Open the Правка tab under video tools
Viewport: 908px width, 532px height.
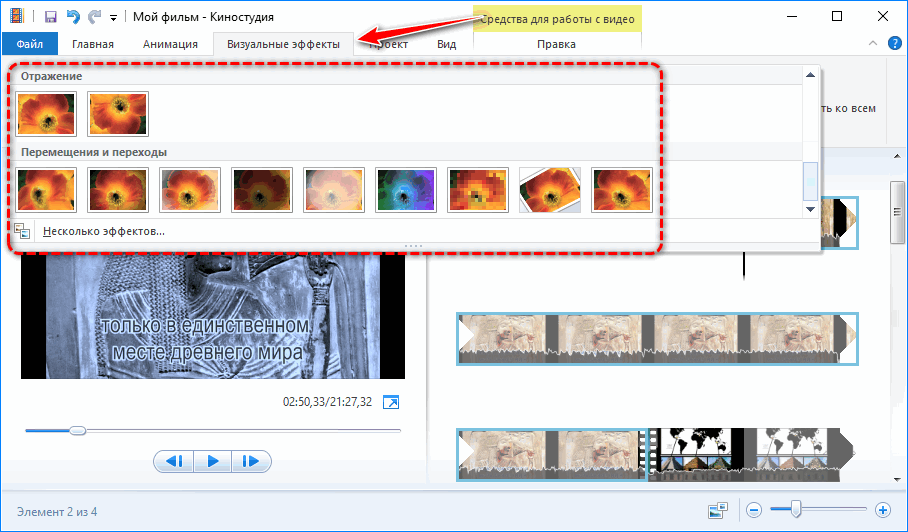556,44
